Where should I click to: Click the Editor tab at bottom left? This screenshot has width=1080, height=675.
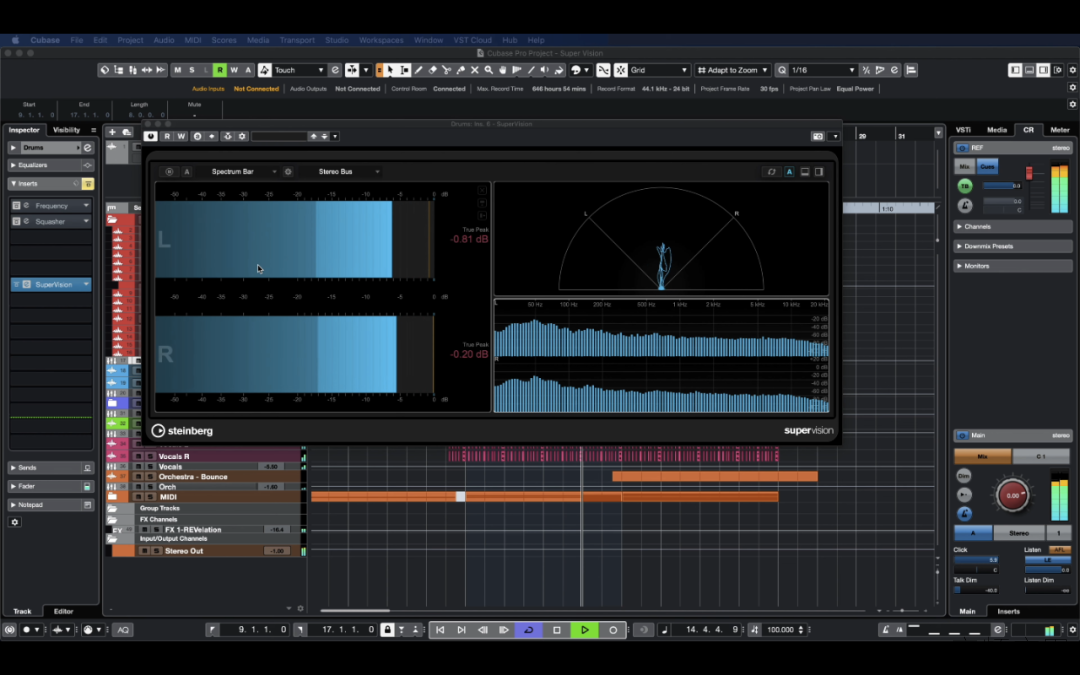63,611
